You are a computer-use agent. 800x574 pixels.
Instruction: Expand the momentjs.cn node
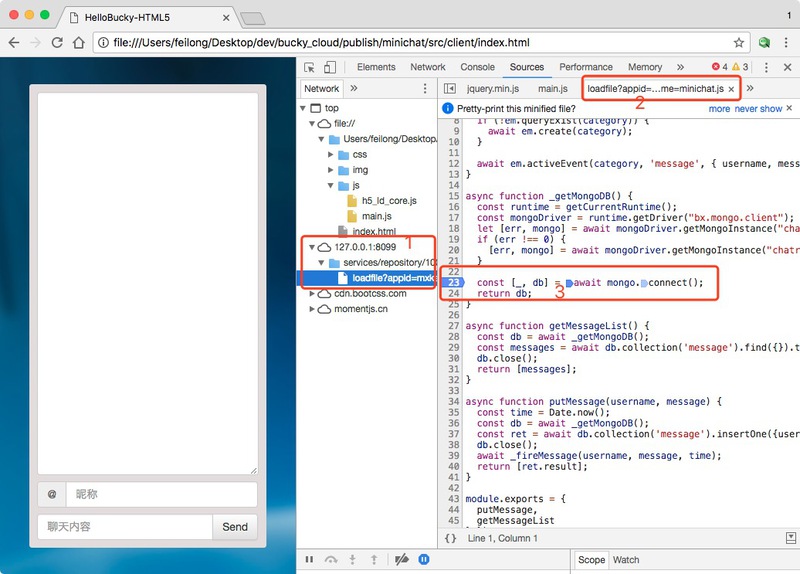click(x=312, y=309)
